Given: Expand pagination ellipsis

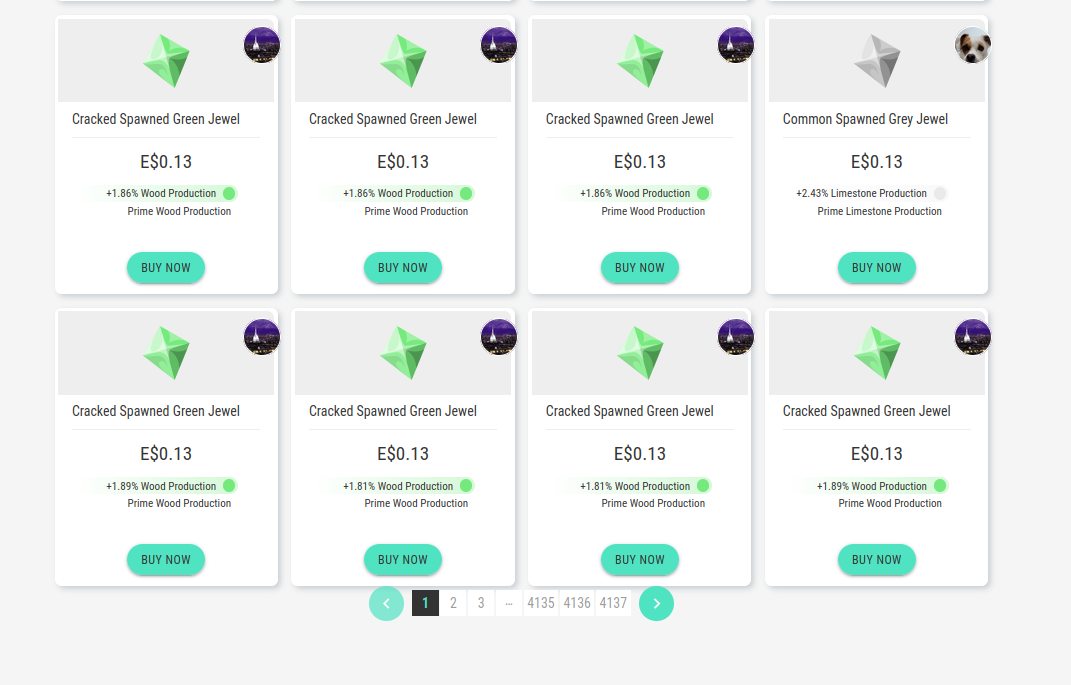Looking at the screenshot, I should coord(509,603).
